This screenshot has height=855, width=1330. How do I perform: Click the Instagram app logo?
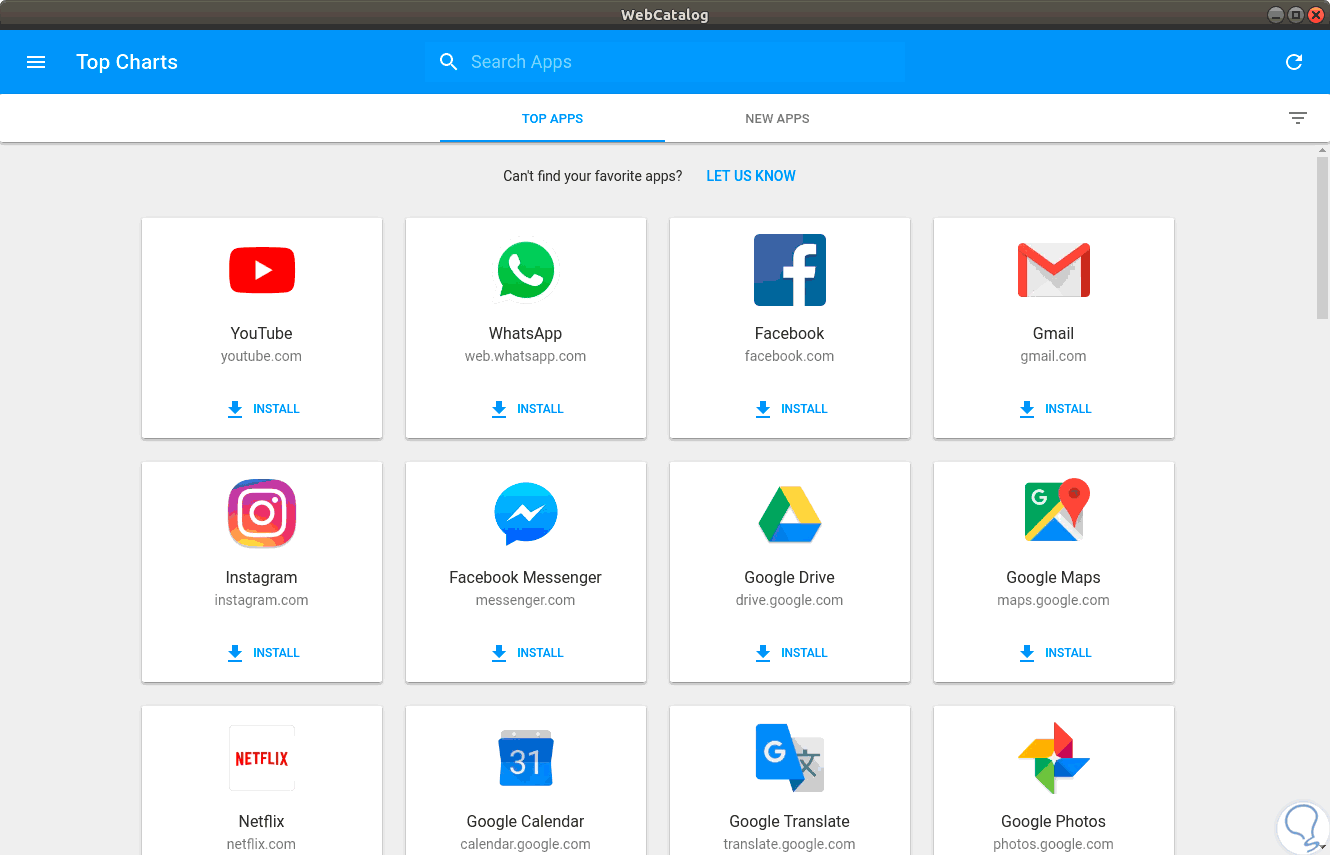point(262,514)
